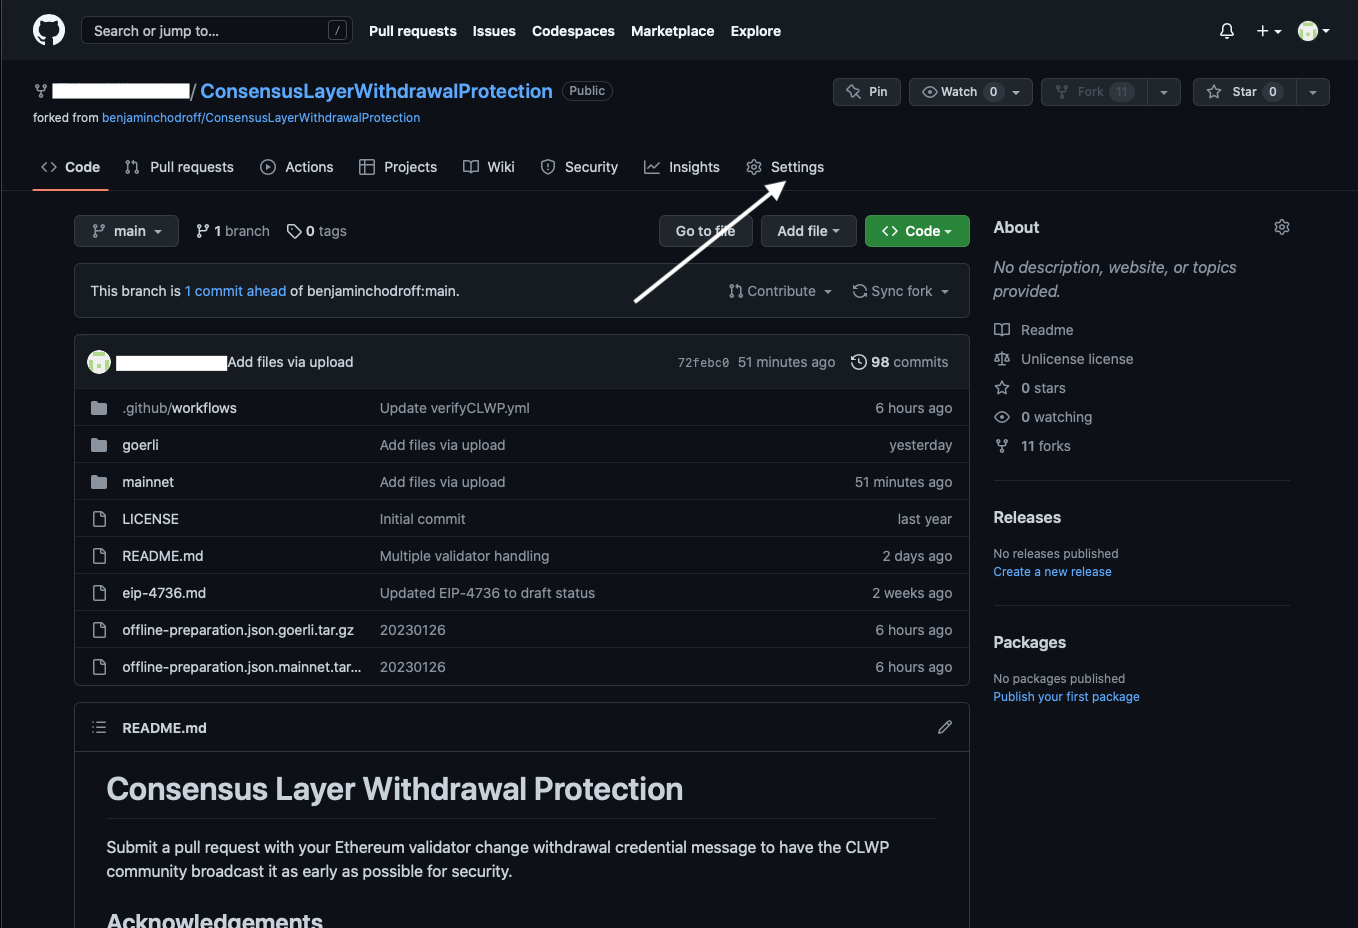This screenshot has height=928, width=1358.
Task: Click the Readme book icon in About
Action: (1002, 330)
